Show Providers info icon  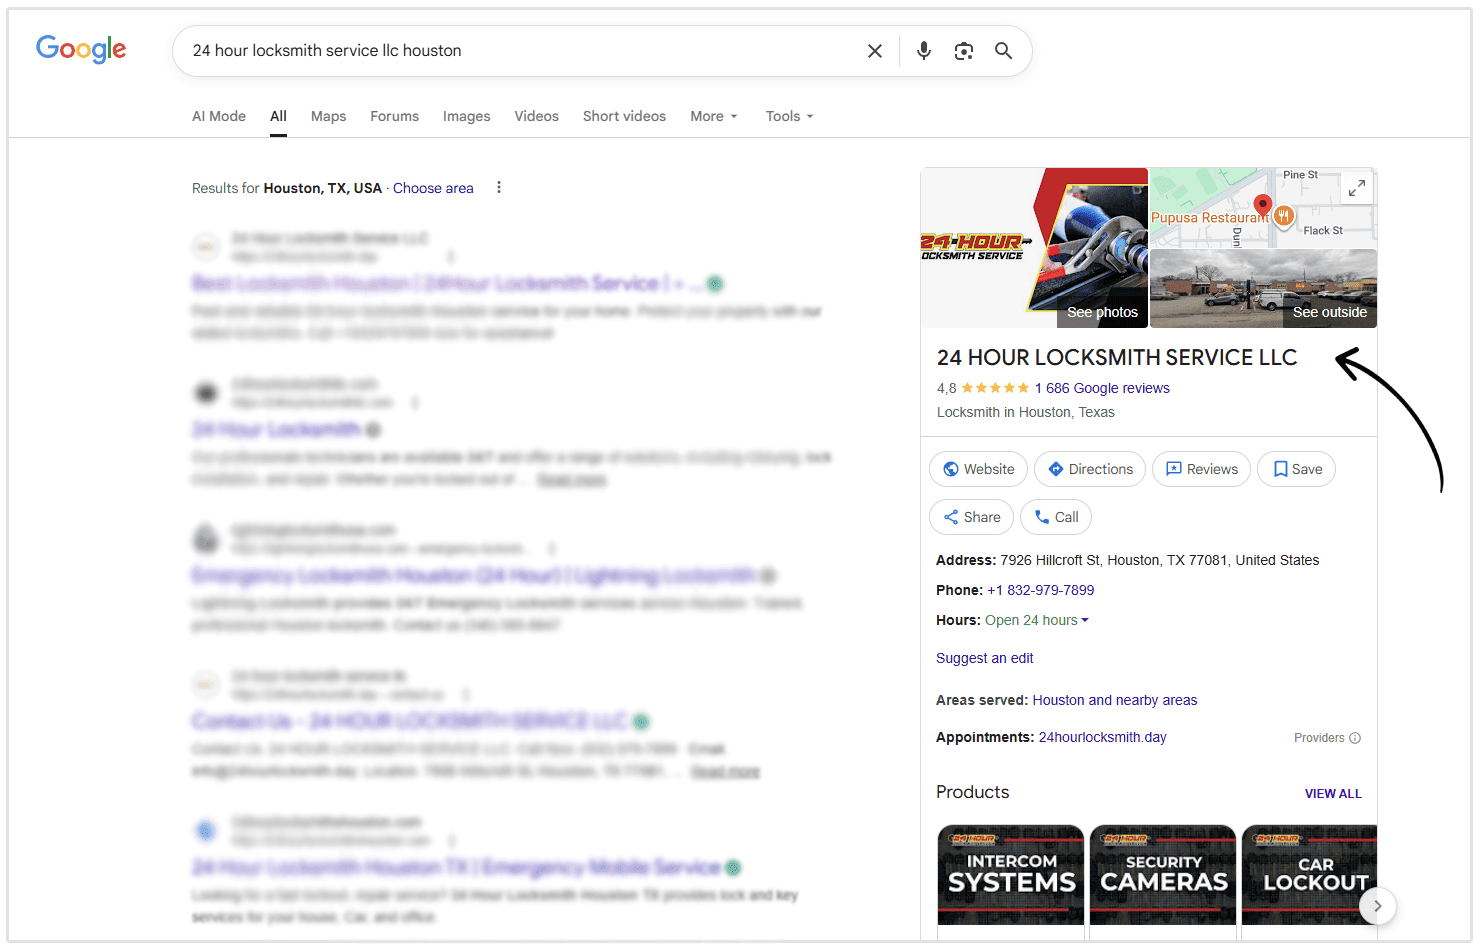point(1355,738)
